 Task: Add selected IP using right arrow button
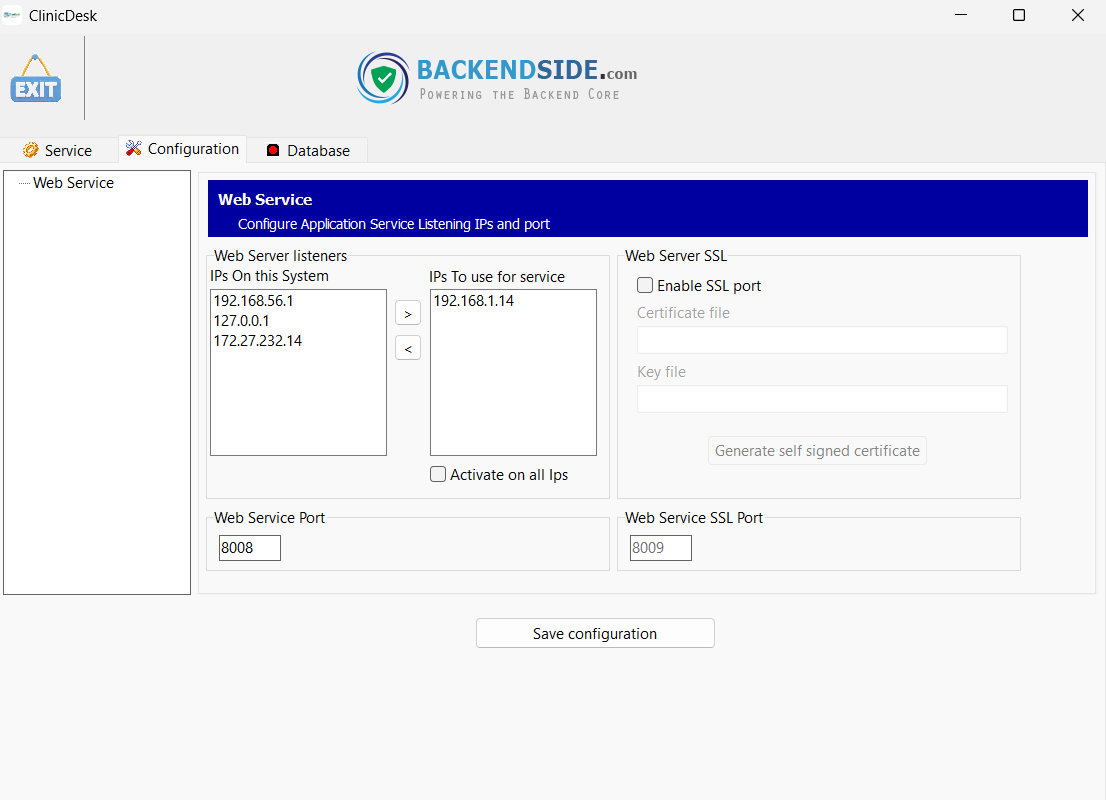pos(407,313)
